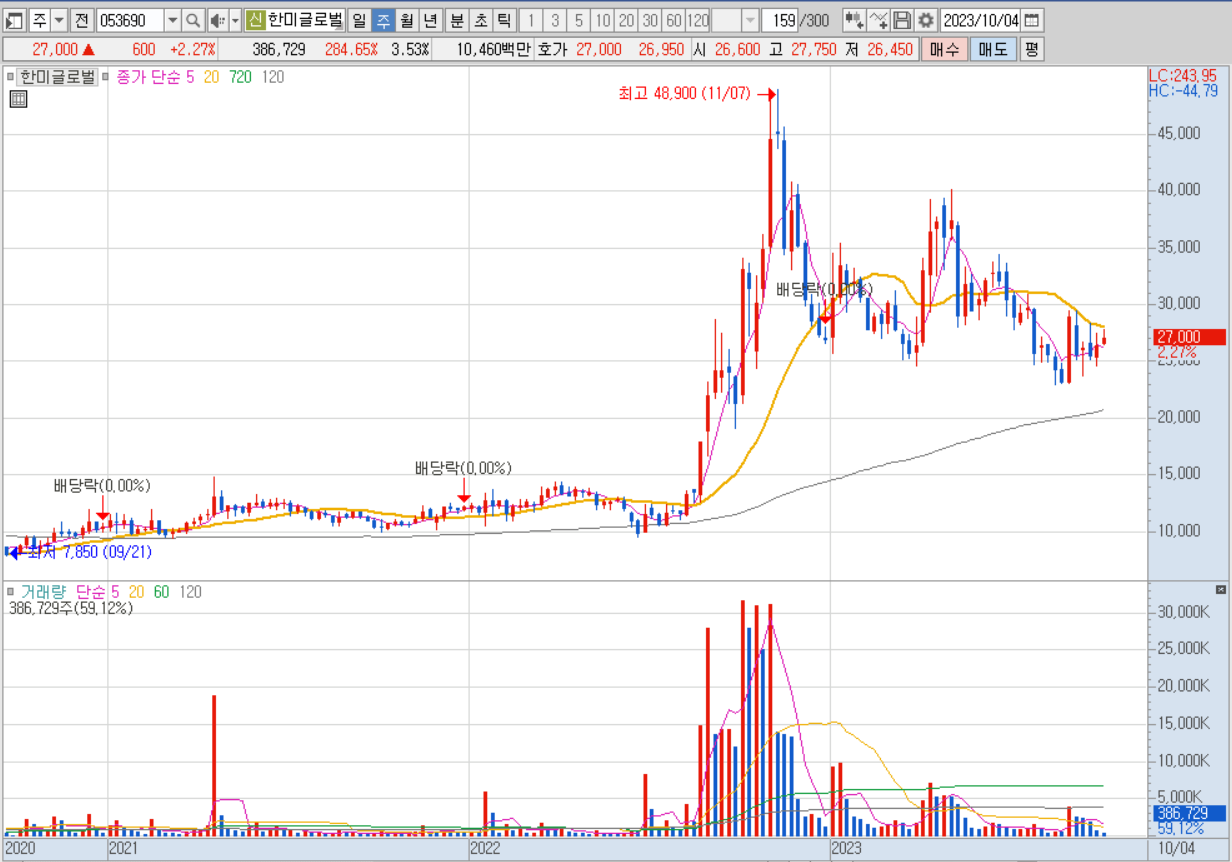Click the 평 button
Screen dimensions: 1232x862
pyautogui.click(x=1031, y=49)
